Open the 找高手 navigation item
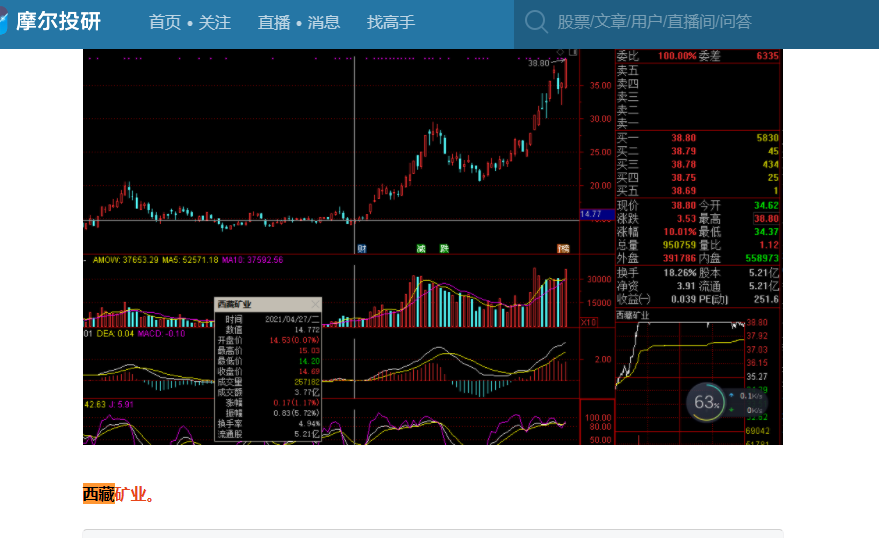Viewport: 879px width, 538px height. (391, 22)
